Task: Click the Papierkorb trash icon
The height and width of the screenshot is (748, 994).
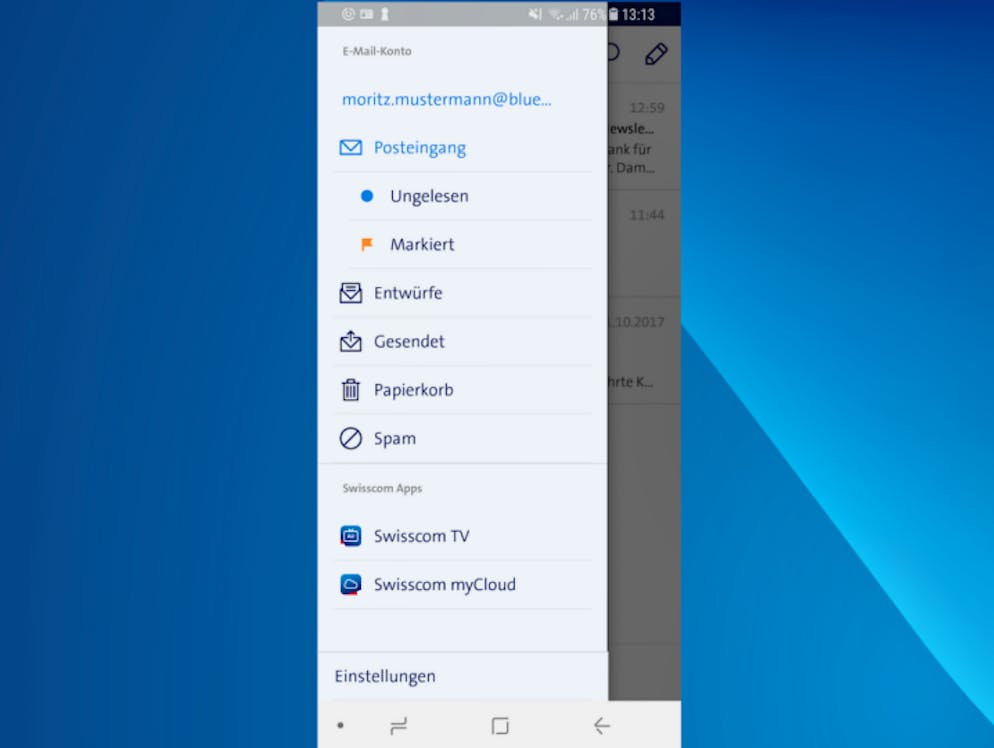Action: point(351,390)
